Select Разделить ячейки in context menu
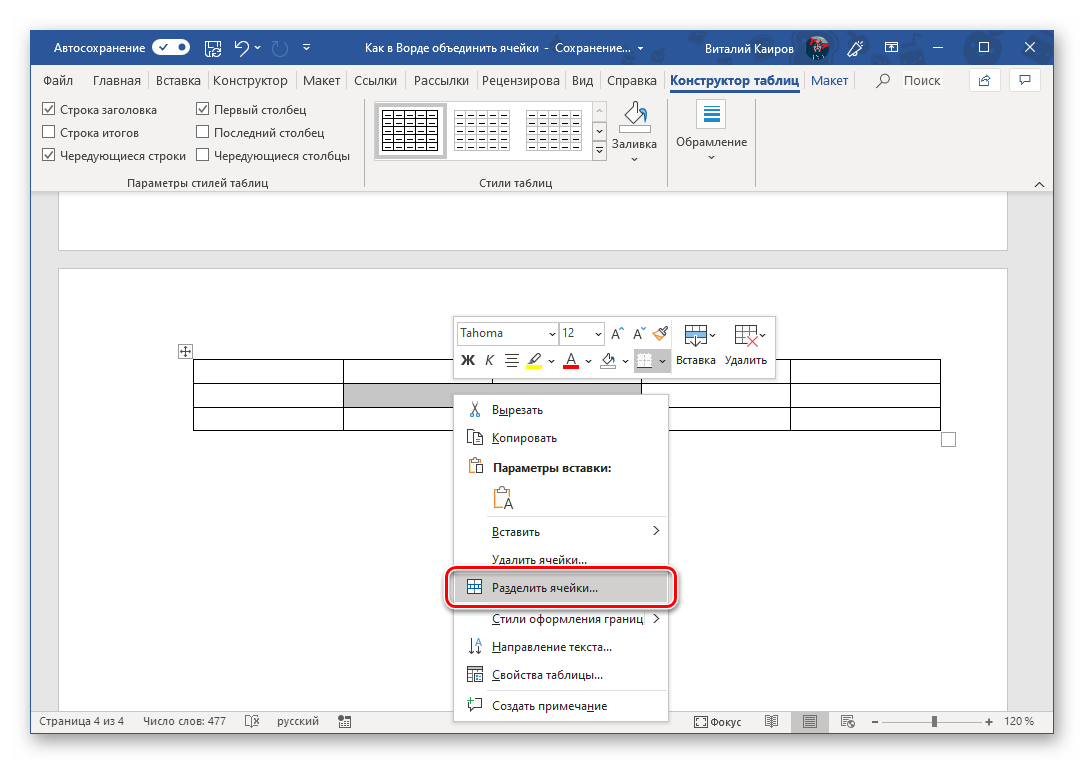The width and height of the screenshot is (1084, 764). click(x=561, y=588)
